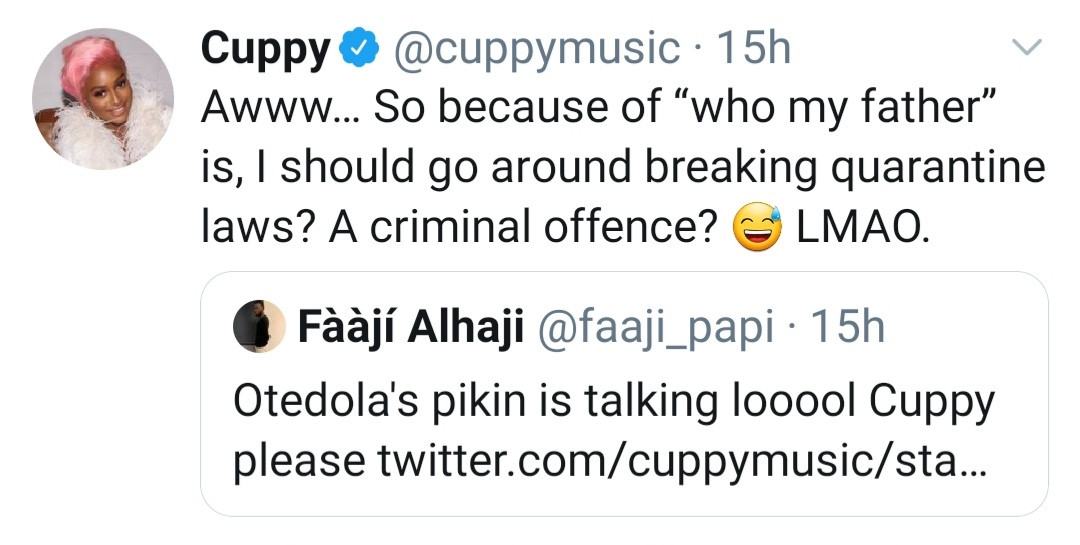Click Cuppy's pink-haired profile picture
The height and width of the screenshot is (545, 1080).
point(103,99)
